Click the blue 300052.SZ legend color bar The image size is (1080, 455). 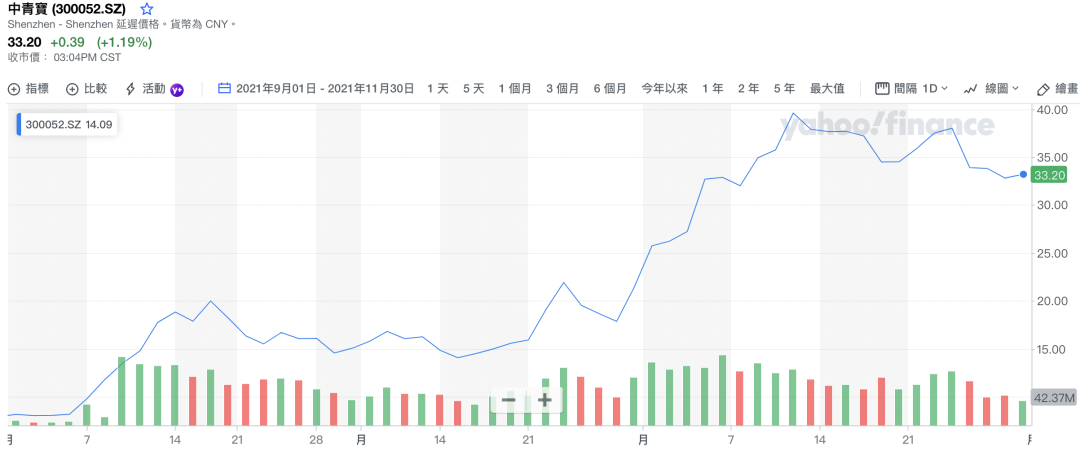[x=18, y=126]
